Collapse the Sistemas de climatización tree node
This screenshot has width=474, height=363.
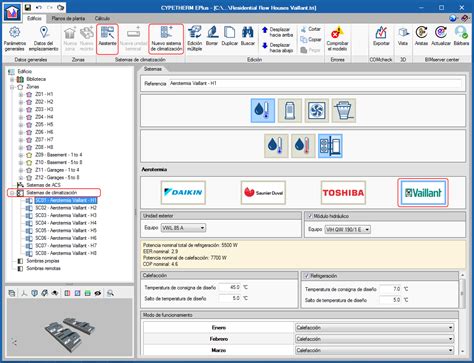point(12,193)
